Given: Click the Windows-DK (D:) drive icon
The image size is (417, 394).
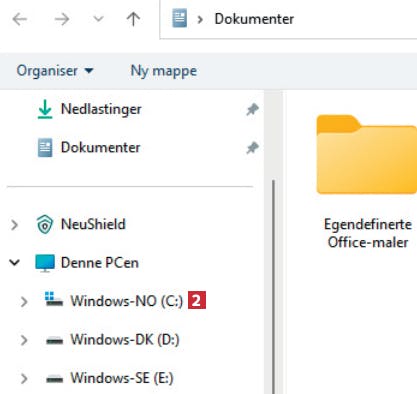Looking at the screenshot, I should click(54, 341).
